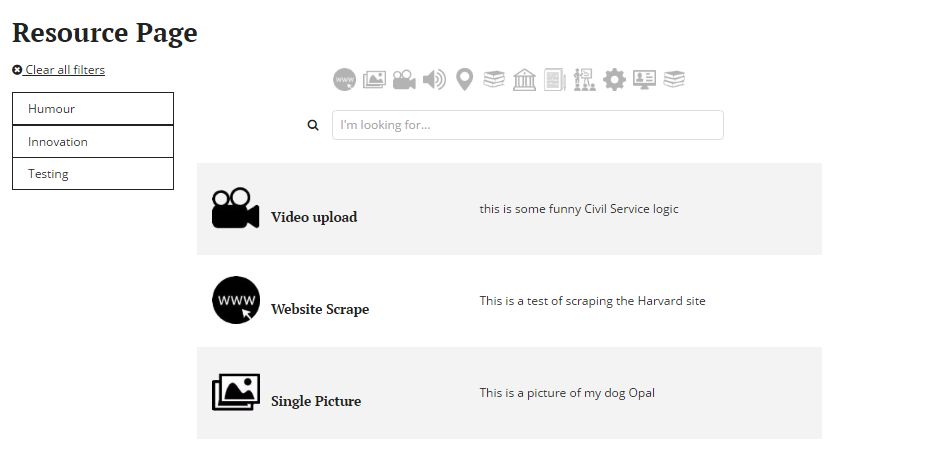Click the black www icon beside Website Scrape
The image size is (931, 476).
click(x=236, y=300)
